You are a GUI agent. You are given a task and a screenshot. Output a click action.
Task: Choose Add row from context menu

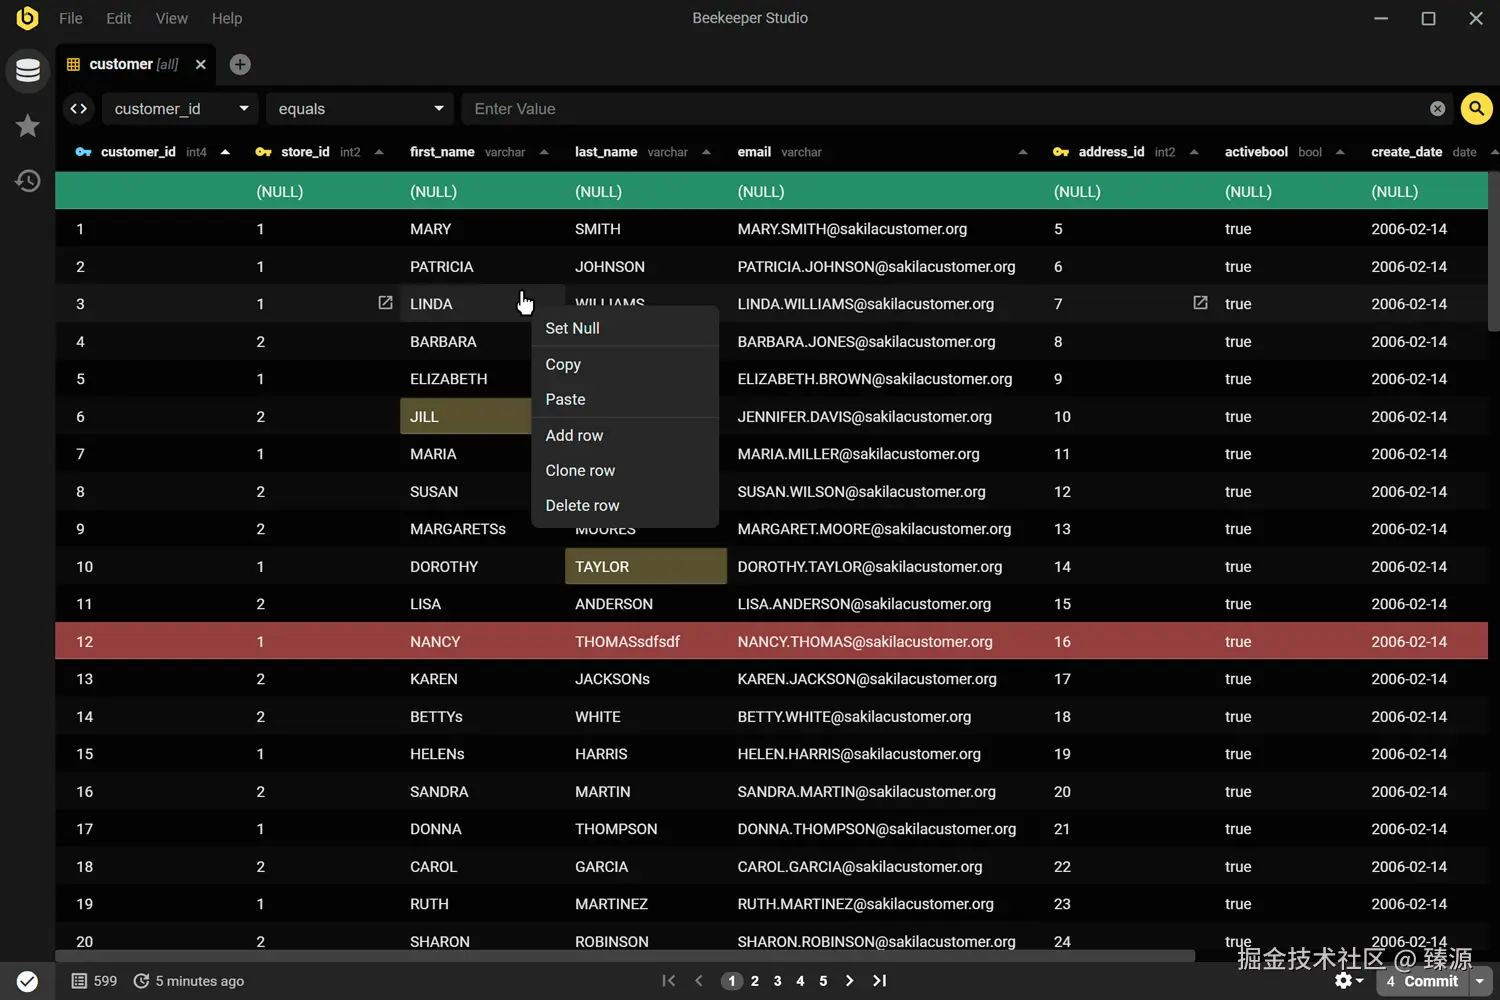pyautogui.click(x=625, y=435)
